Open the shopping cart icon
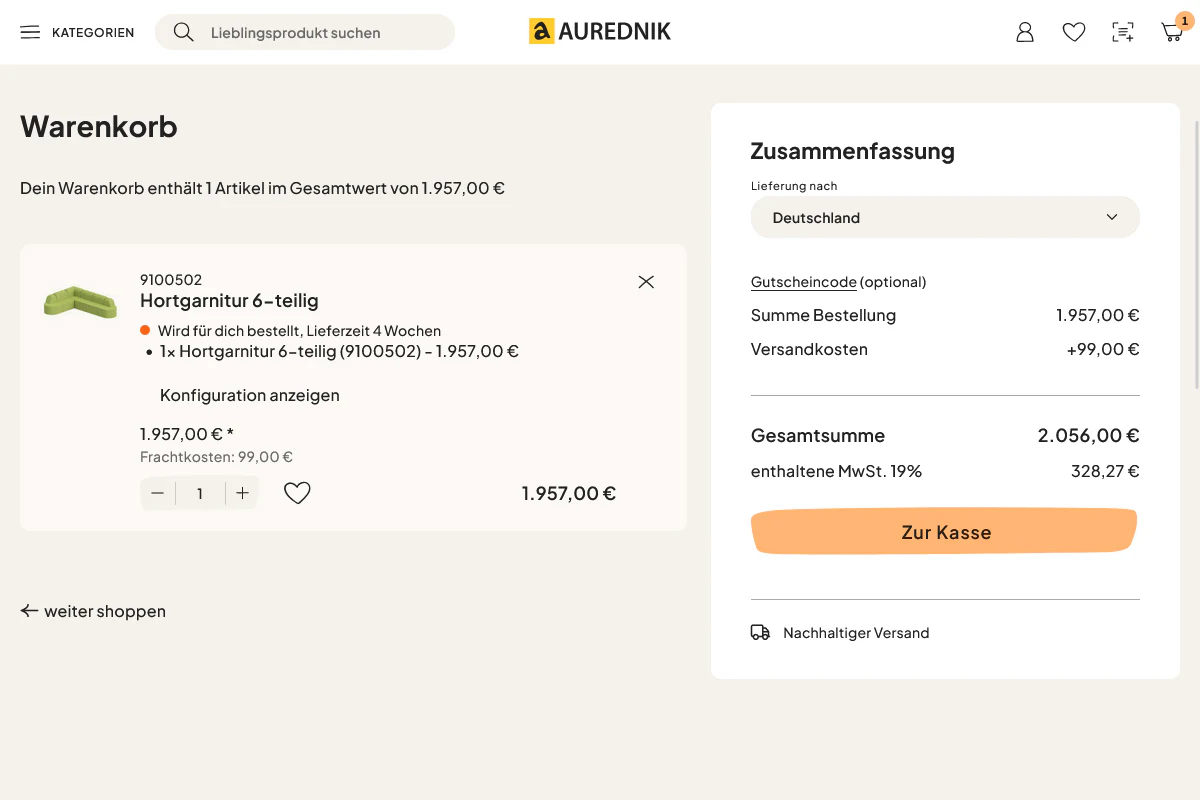1200x800 pixels. pos(1172,32)
